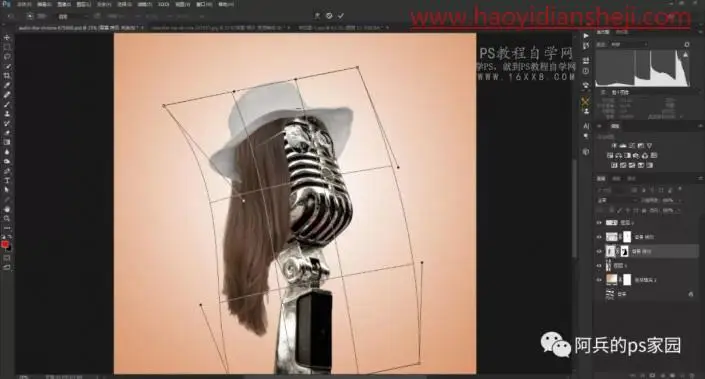
Task: Toggle visibility of the microphone layer below the selected one
Action: coord(599,266)
